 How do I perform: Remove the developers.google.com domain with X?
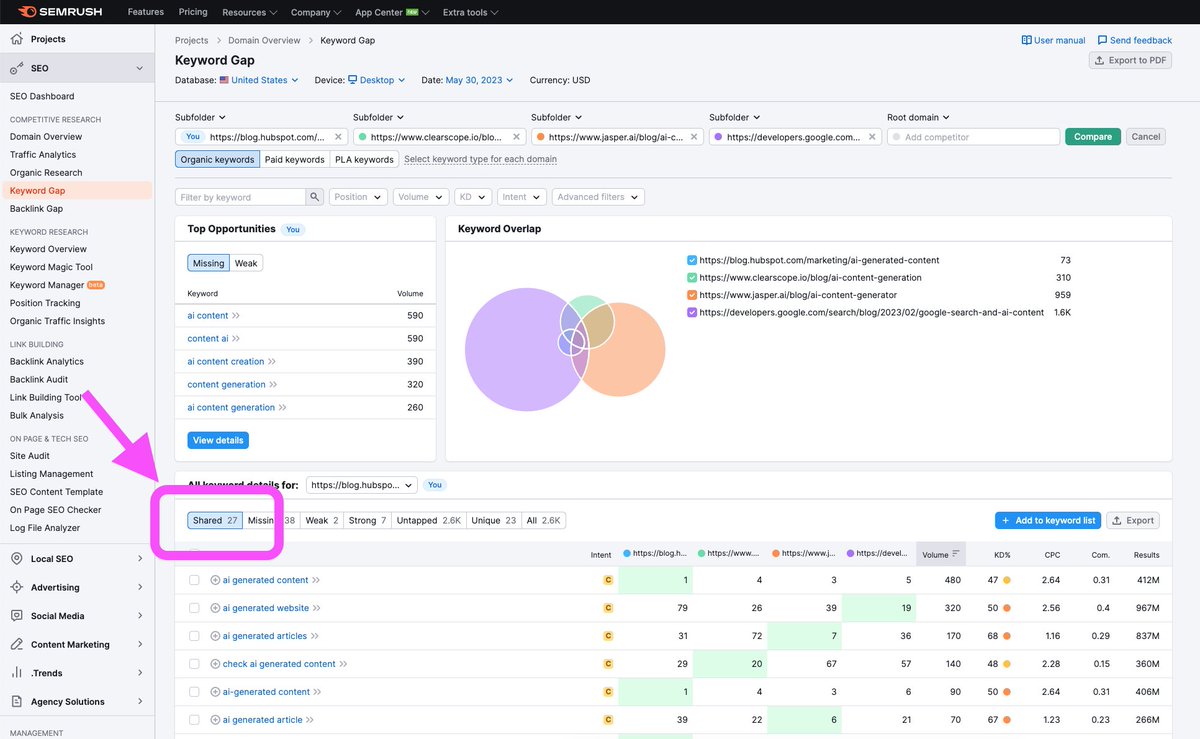pyautogui.click(x=873, y=137)
